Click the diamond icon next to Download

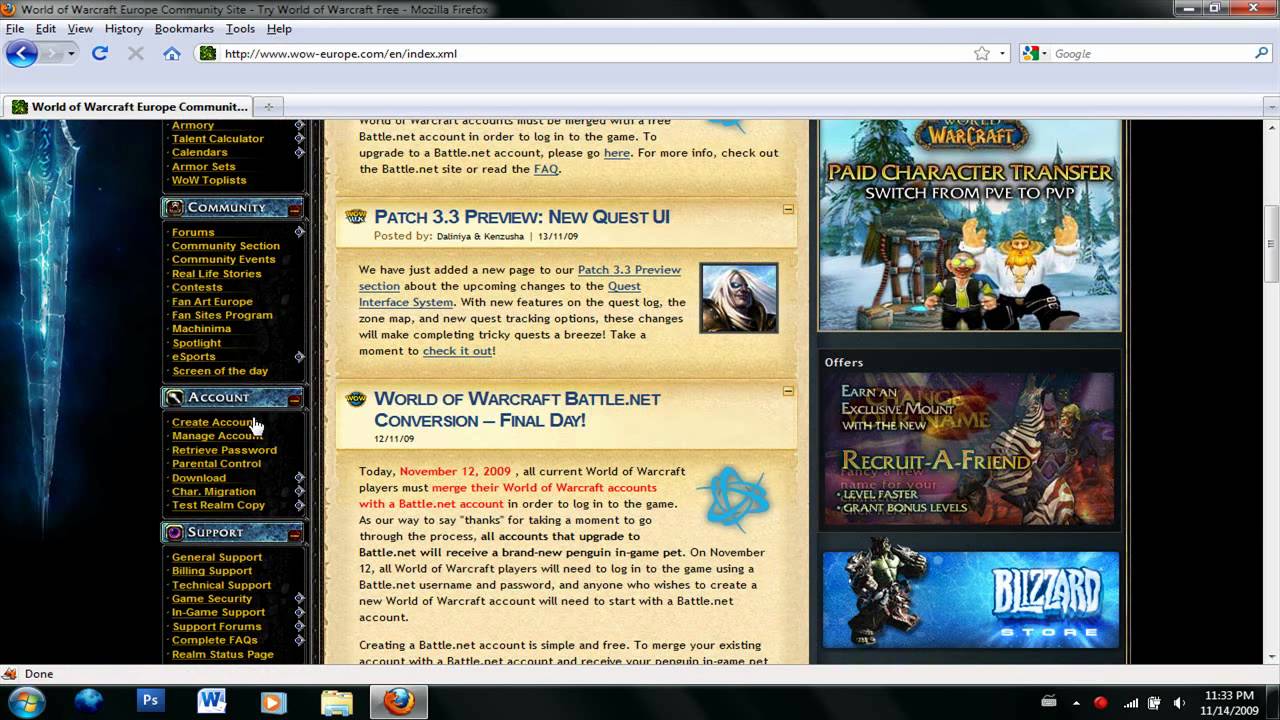click(x=299, y=477)
